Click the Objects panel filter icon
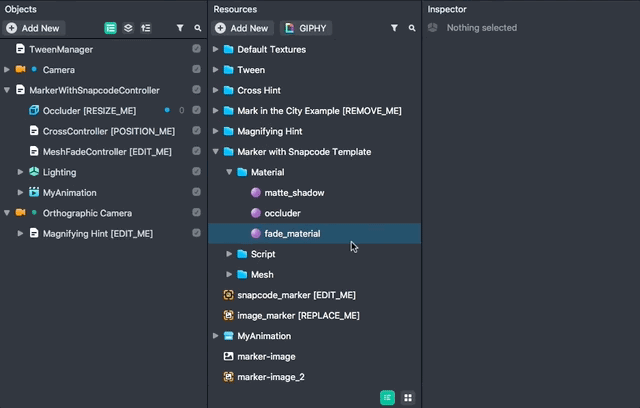 (180, 29)
